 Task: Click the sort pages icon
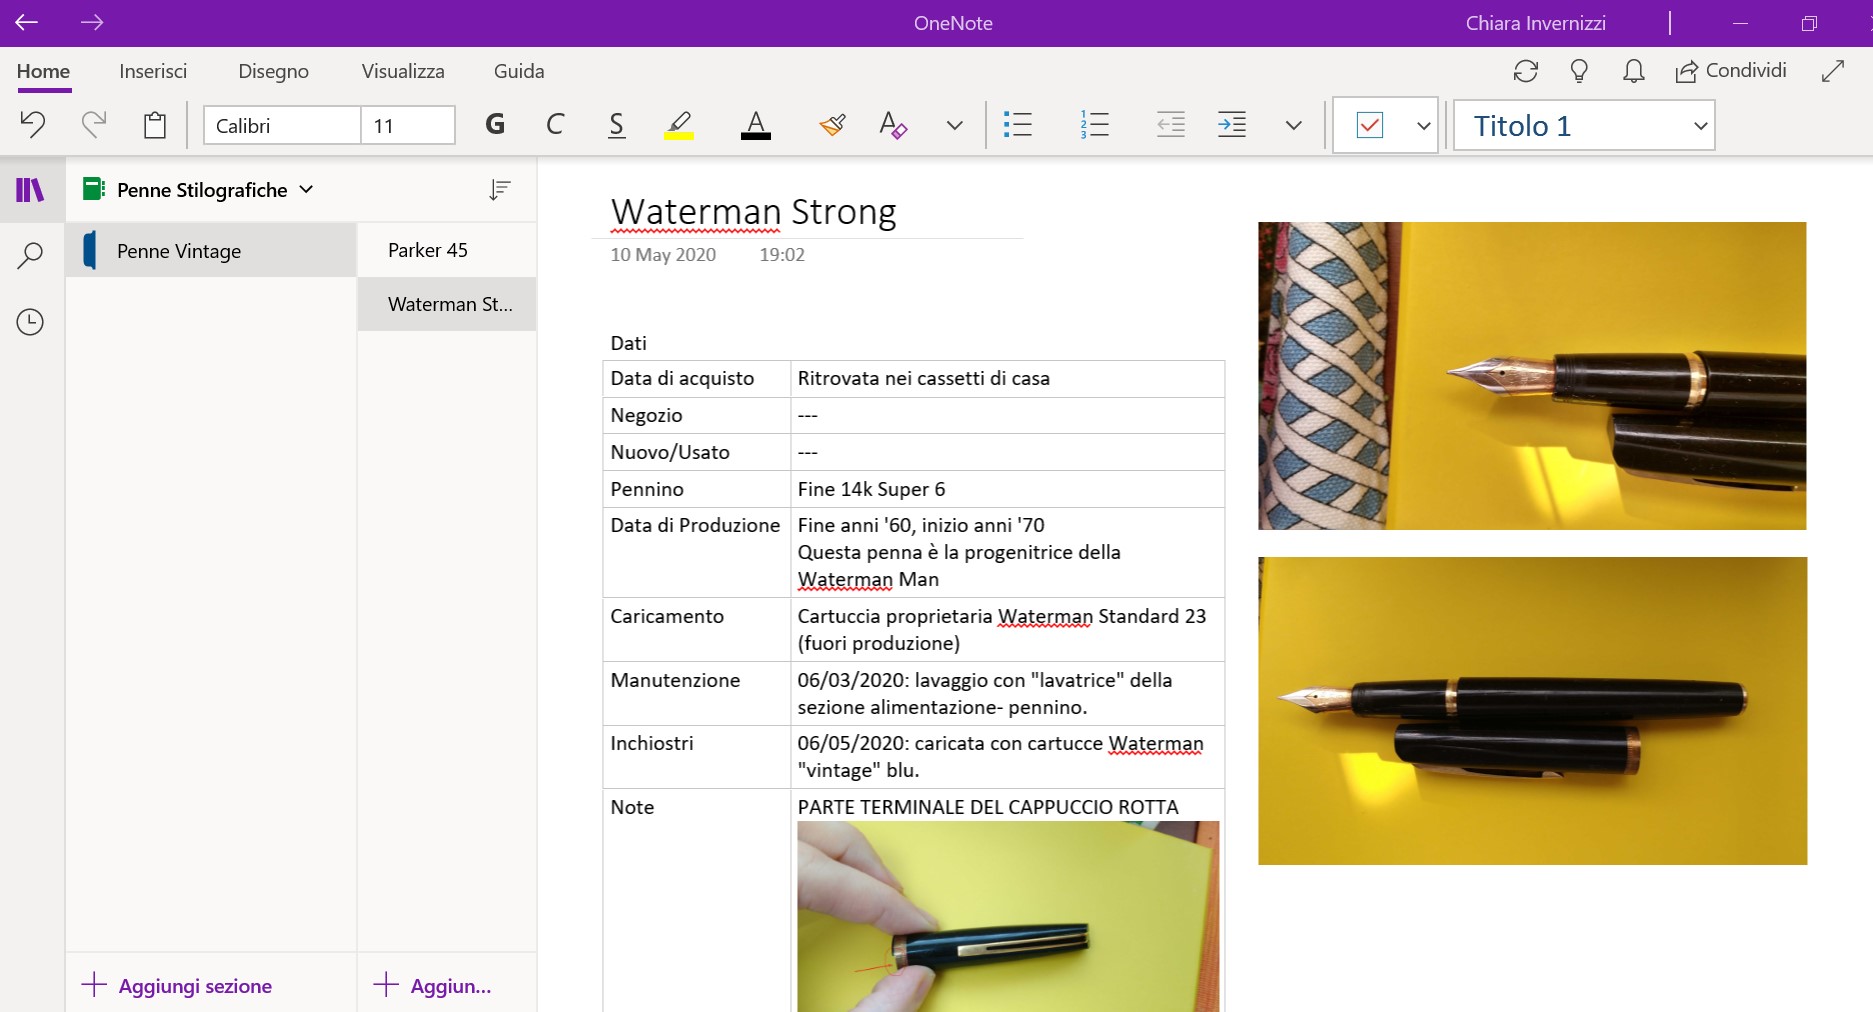(x=500, y=190)
